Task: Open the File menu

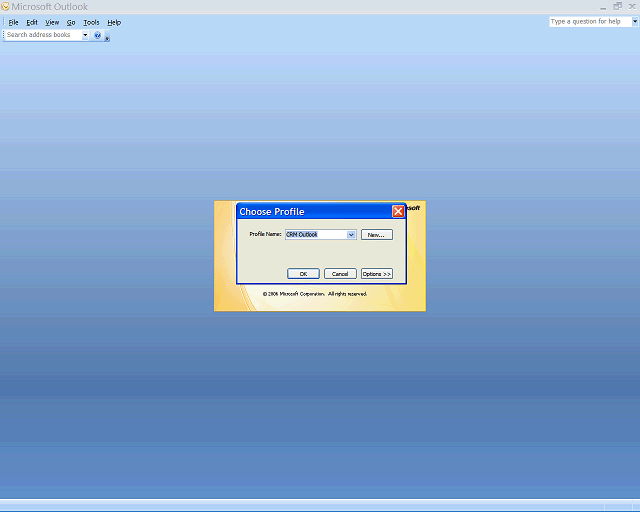Action: point(13,22)
